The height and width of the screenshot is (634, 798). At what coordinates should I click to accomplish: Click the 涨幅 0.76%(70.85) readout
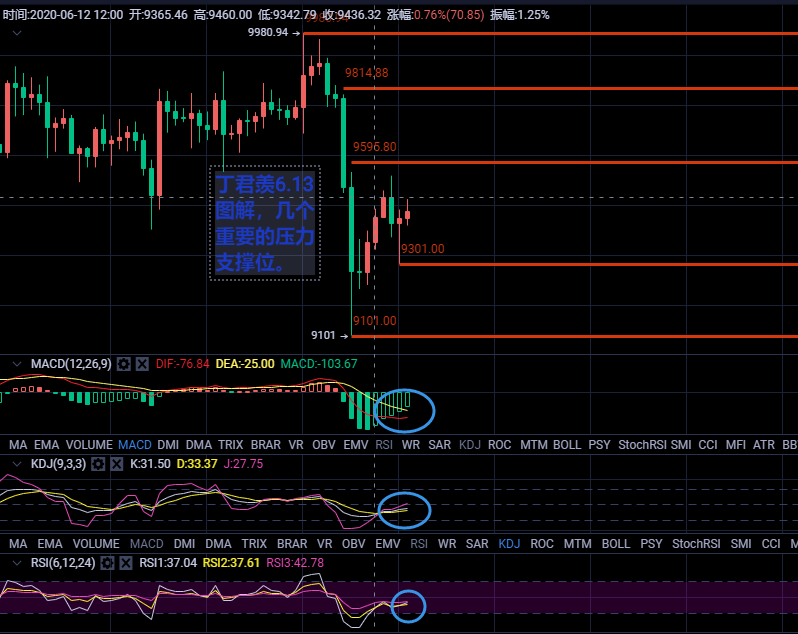(435, 15)
